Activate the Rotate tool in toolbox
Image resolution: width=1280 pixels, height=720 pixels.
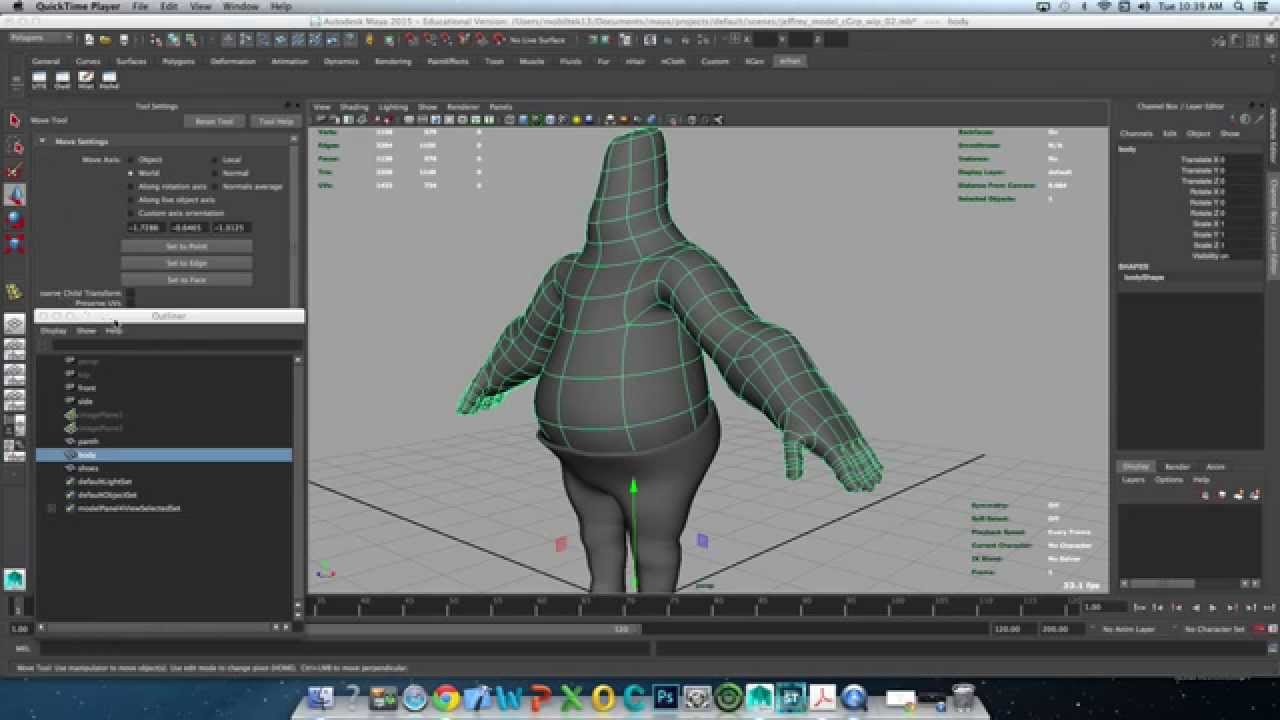15,219
